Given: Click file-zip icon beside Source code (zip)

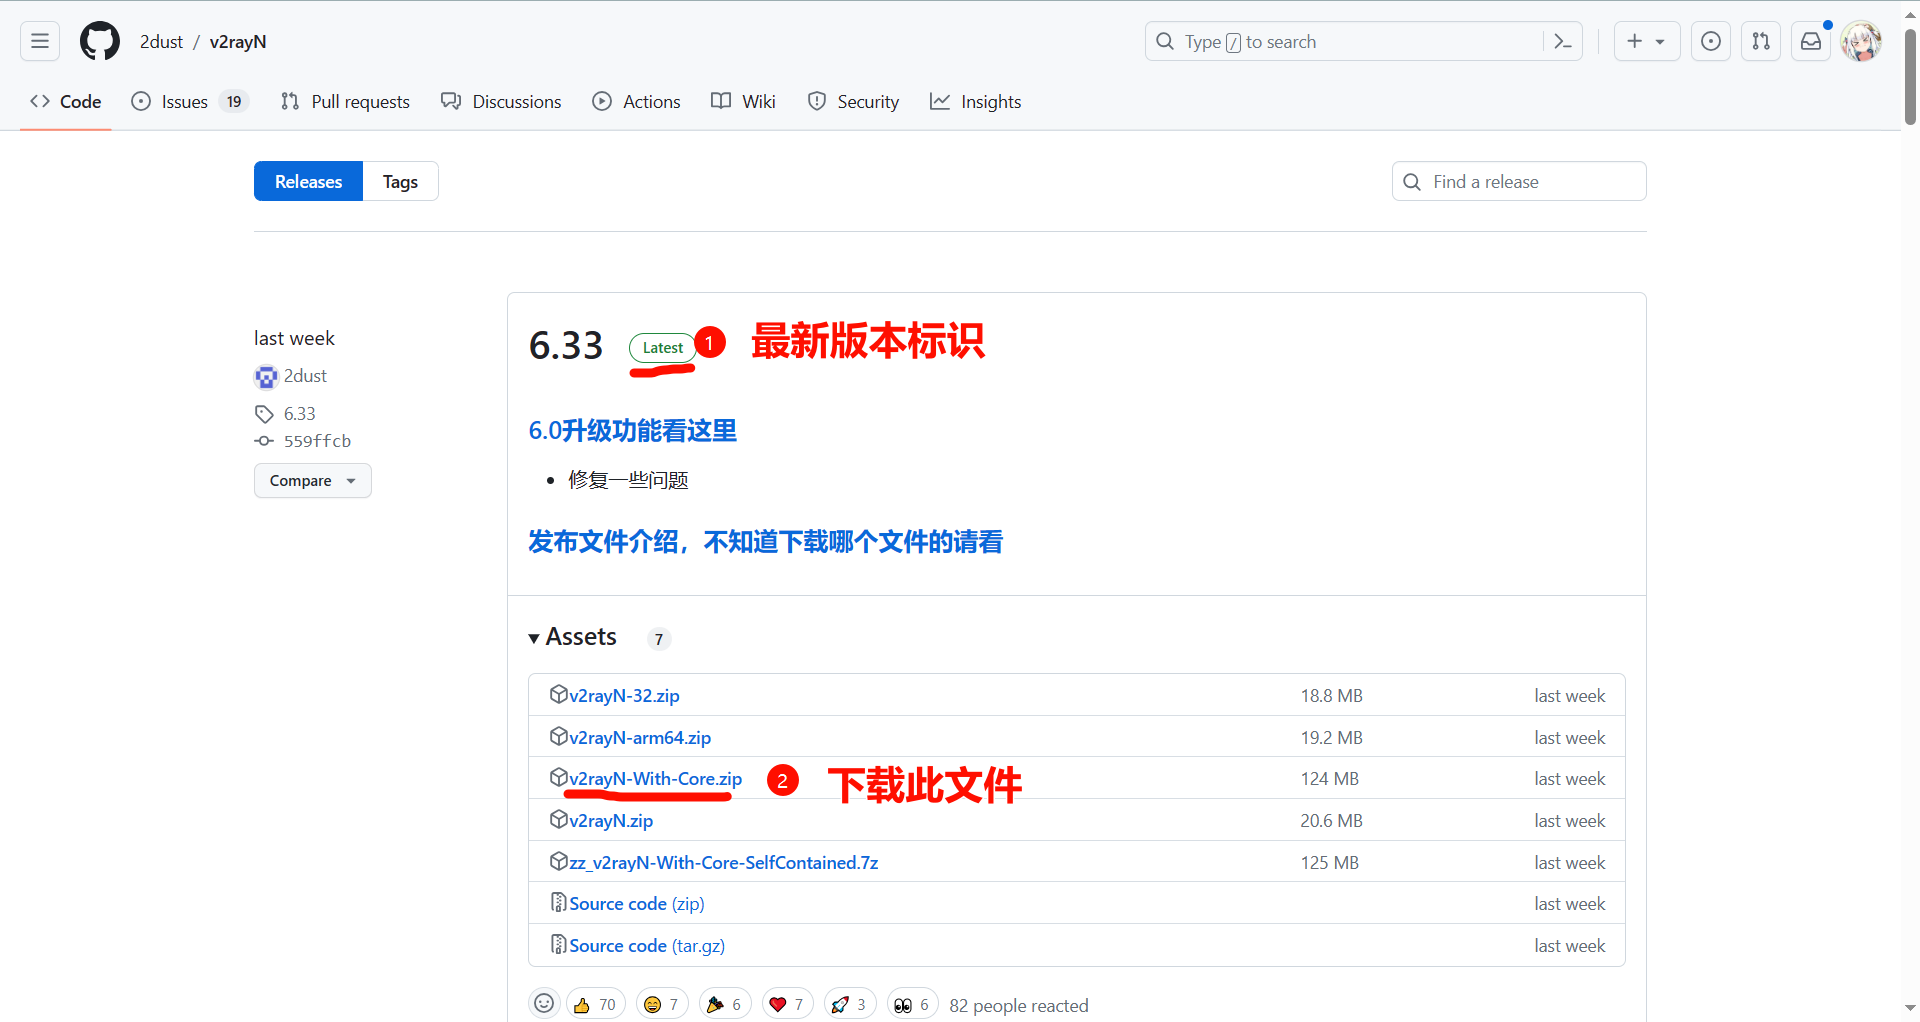Looking at the screenshot, I should click(x=558, y=902).
